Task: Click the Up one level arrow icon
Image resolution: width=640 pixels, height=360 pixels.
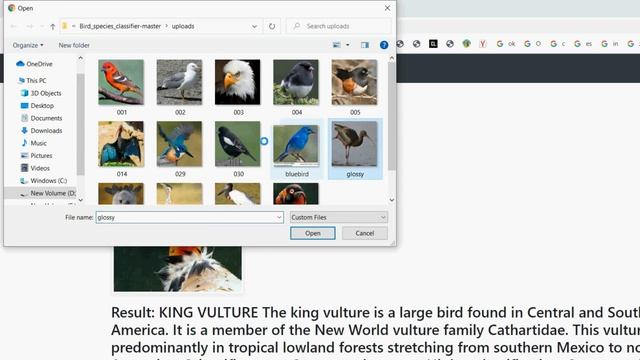Action: click(53, 27)
